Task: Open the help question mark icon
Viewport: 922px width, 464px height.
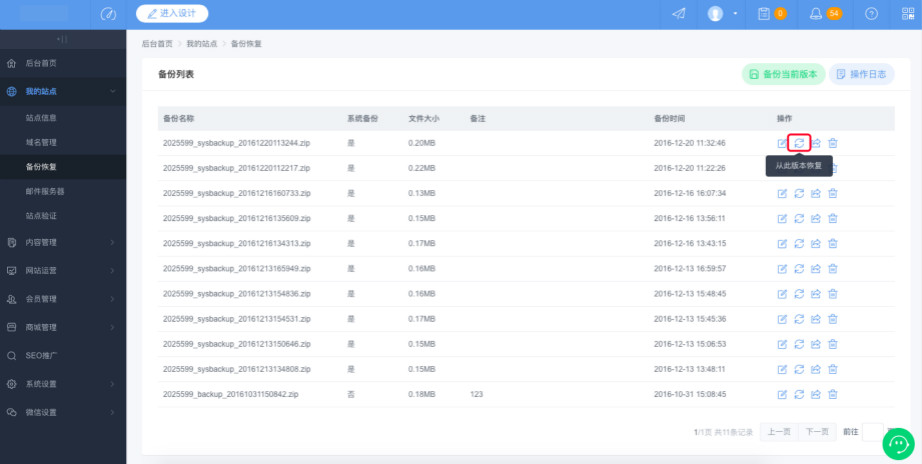Action: (871, 14)
